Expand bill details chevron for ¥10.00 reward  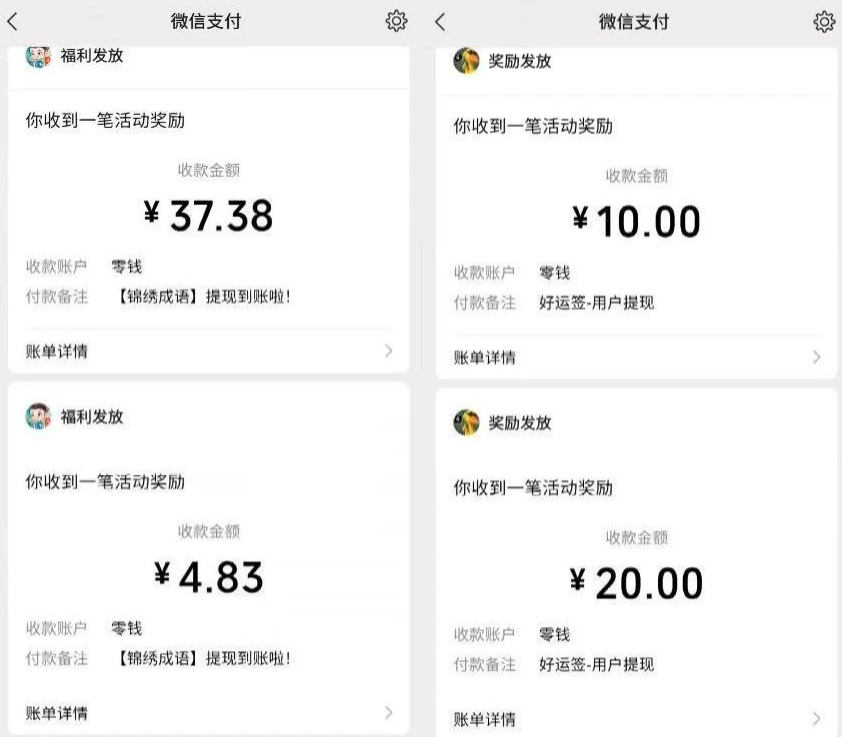click(816, 357)
